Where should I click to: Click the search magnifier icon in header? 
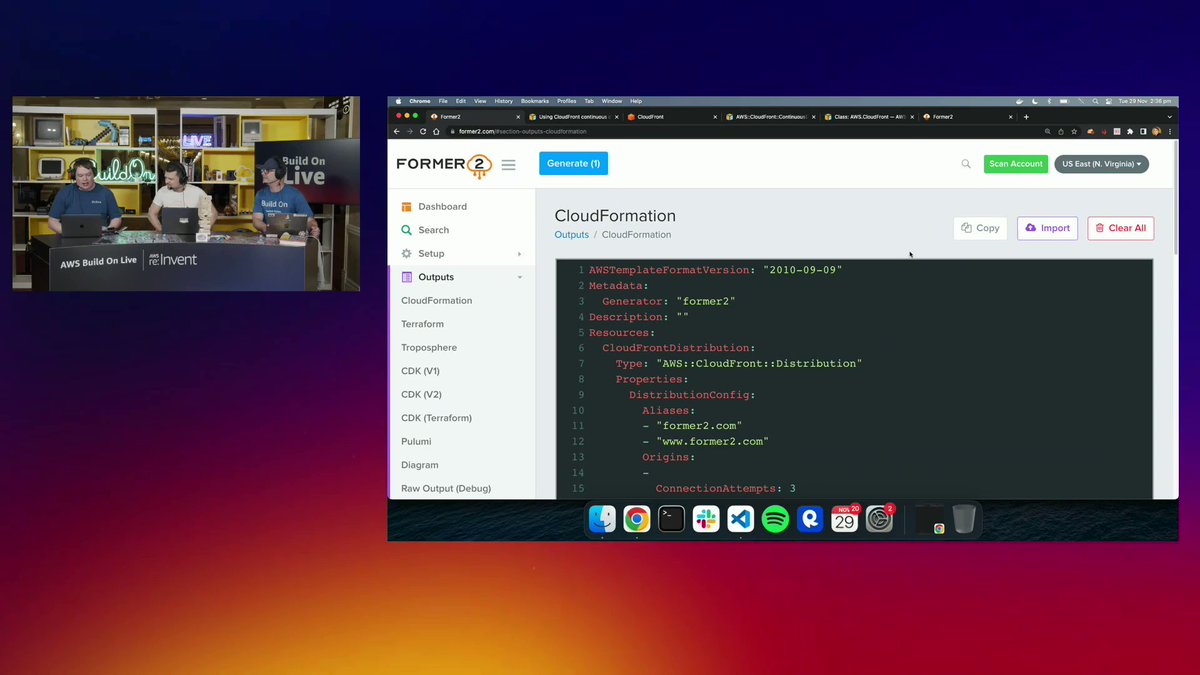tap(966, 164)
